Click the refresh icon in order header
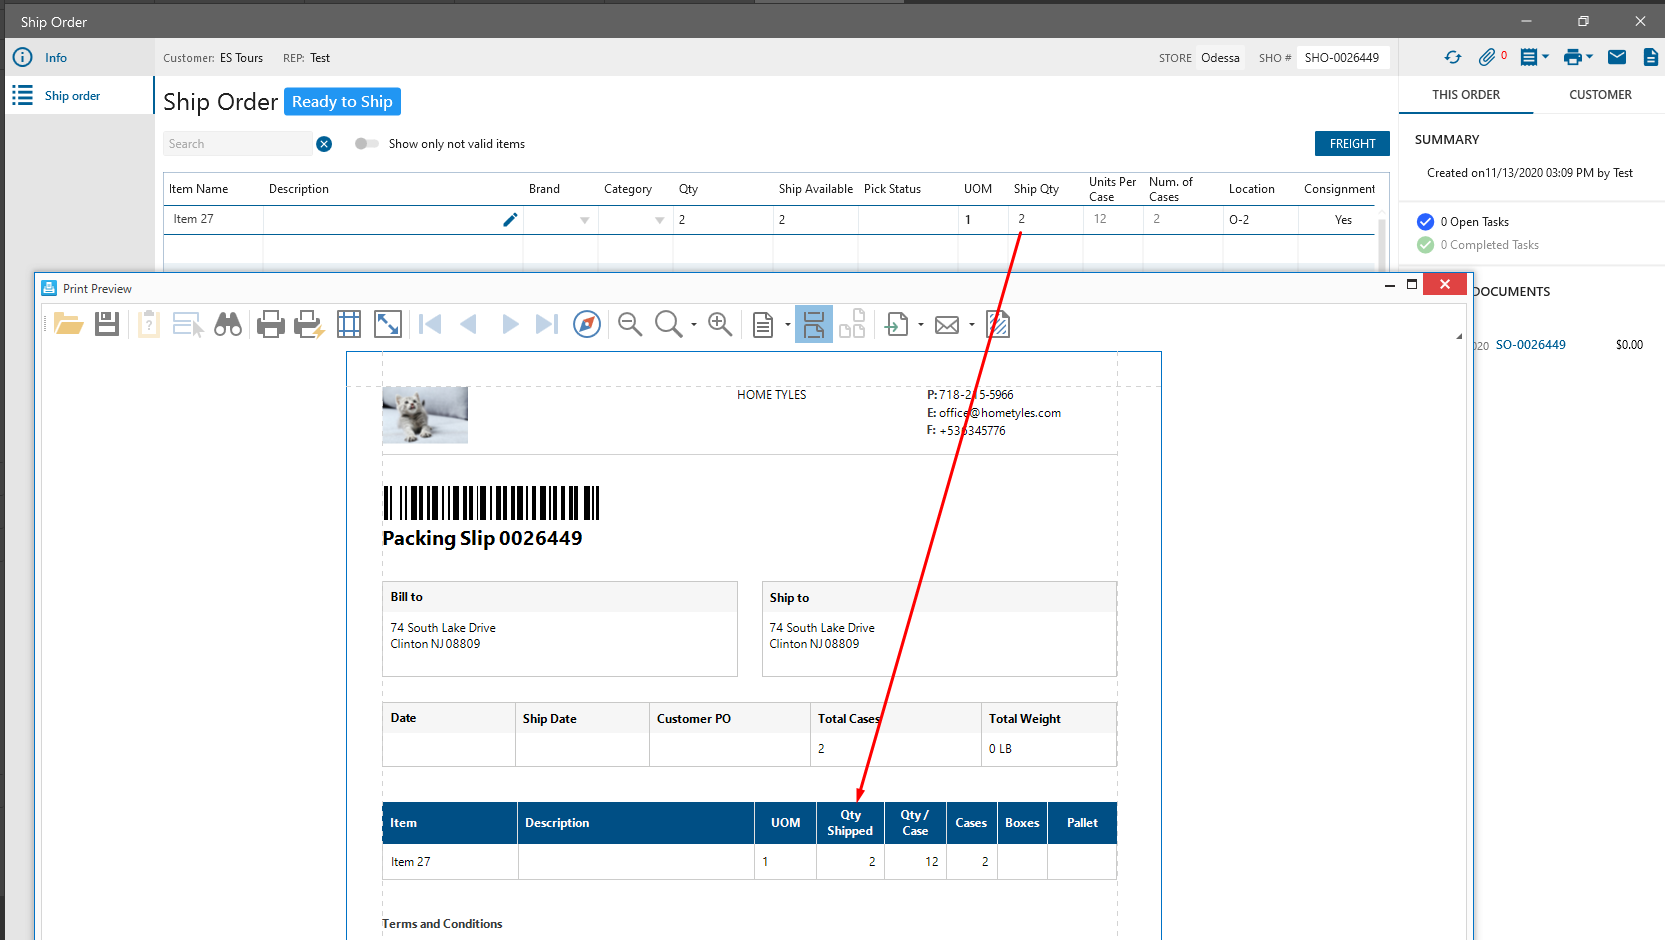This screenshot has height=940, width=1665. point(1453,57)
